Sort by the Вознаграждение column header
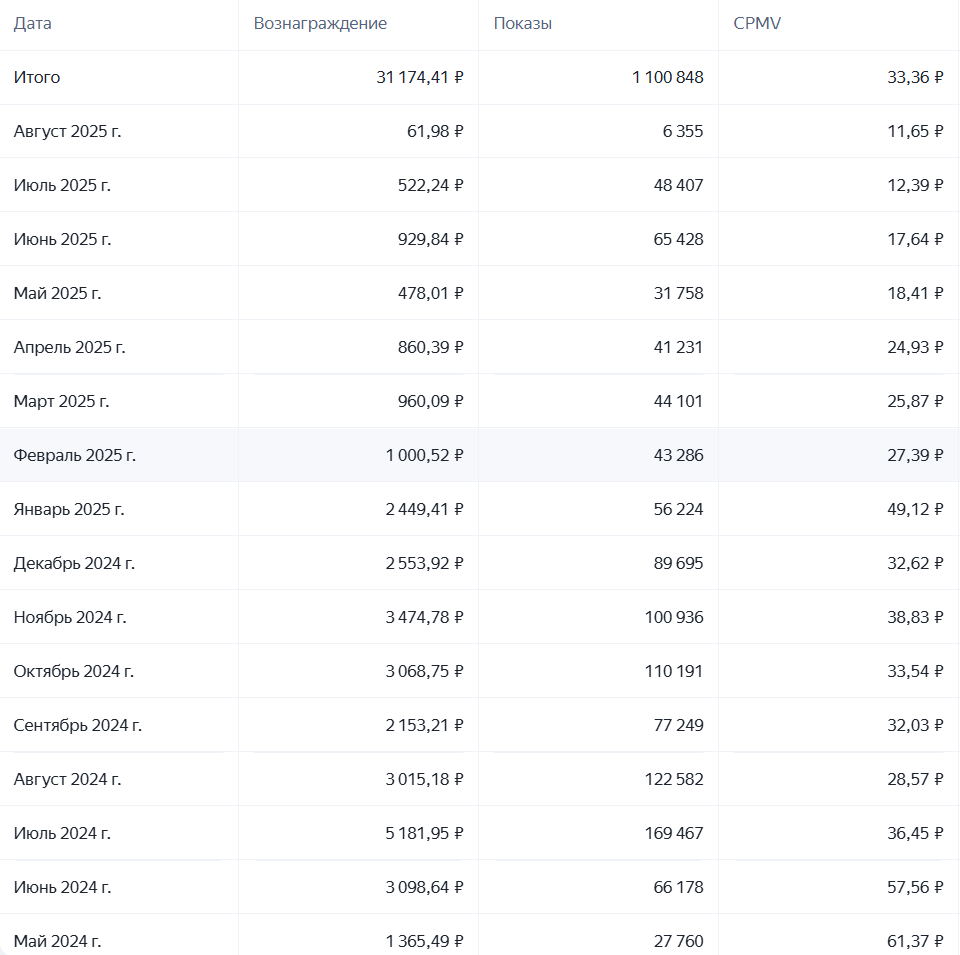The height and width of the screenshot is (955, 960). (320, 24)
